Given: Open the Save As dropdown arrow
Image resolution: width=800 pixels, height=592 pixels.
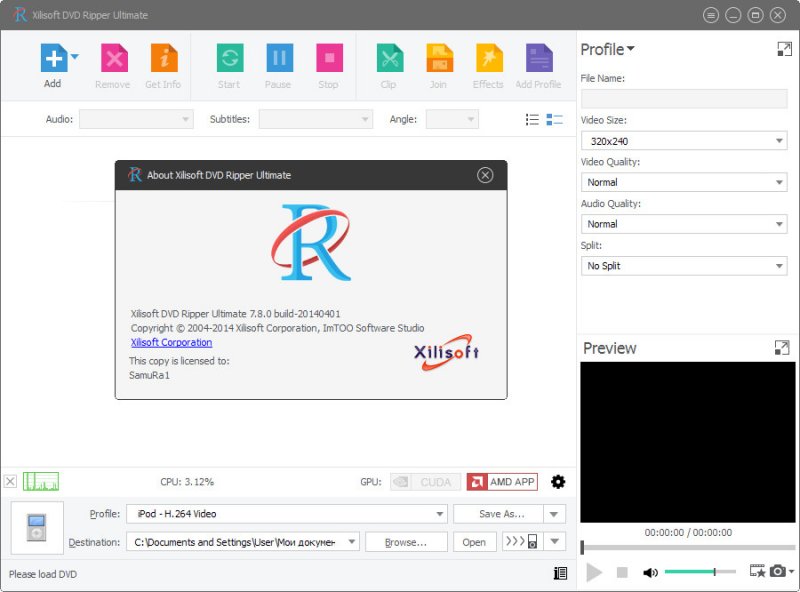Looking at the screenshot, I should tap(555, 514).
